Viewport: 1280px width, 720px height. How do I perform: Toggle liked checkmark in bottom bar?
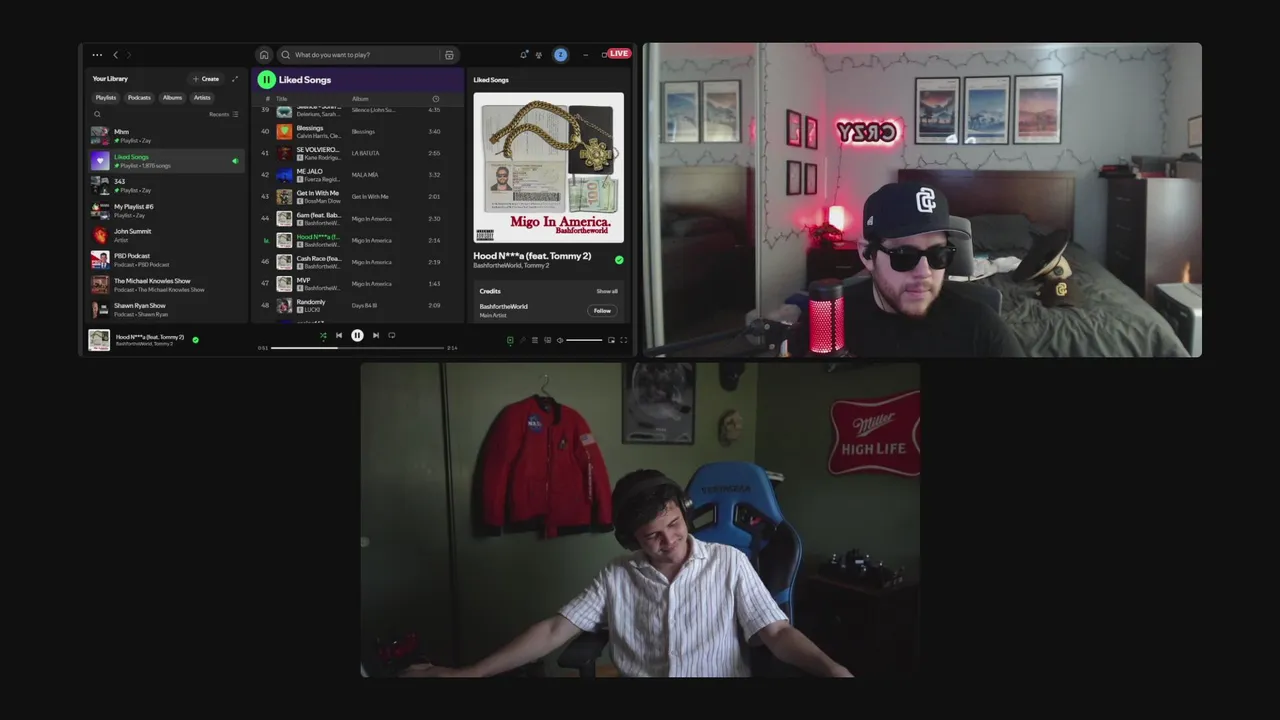point(195,340)
